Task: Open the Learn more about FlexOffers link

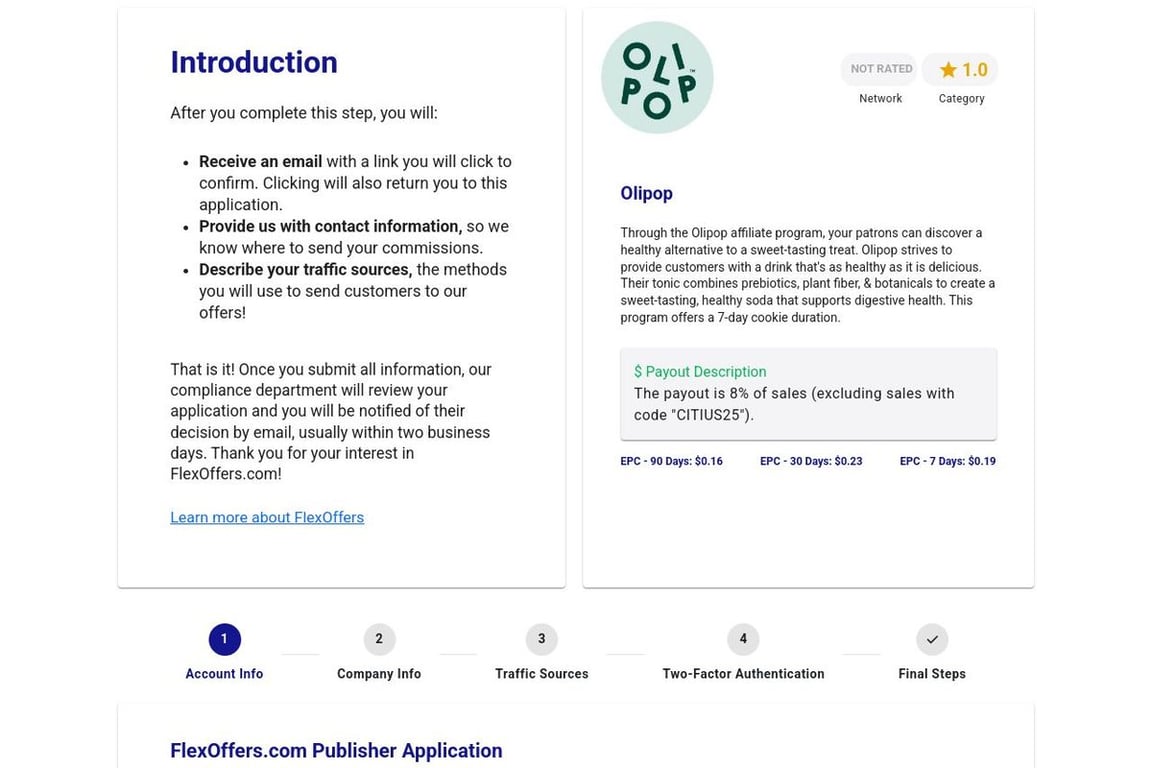Action: (x=267, y=517)
